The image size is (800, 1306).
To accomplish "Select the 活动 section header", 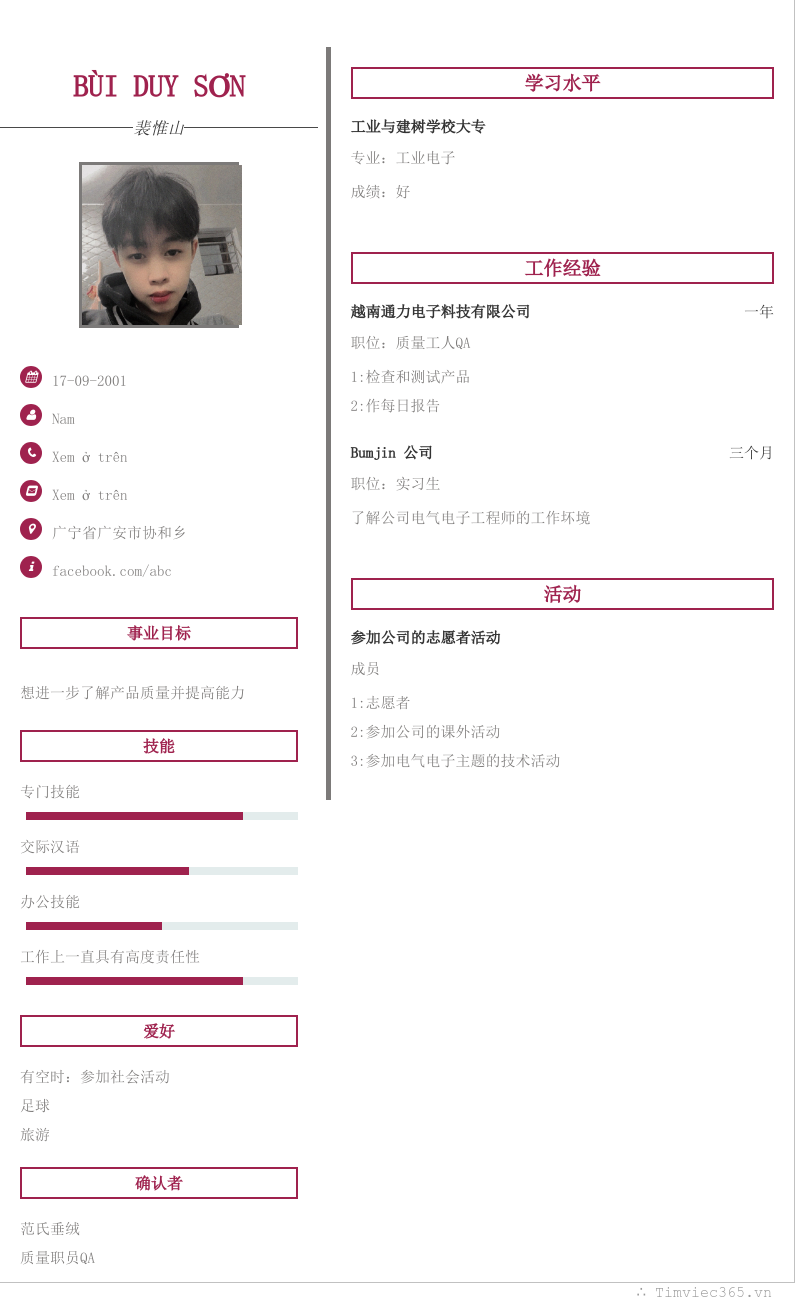I will (562, 594).
